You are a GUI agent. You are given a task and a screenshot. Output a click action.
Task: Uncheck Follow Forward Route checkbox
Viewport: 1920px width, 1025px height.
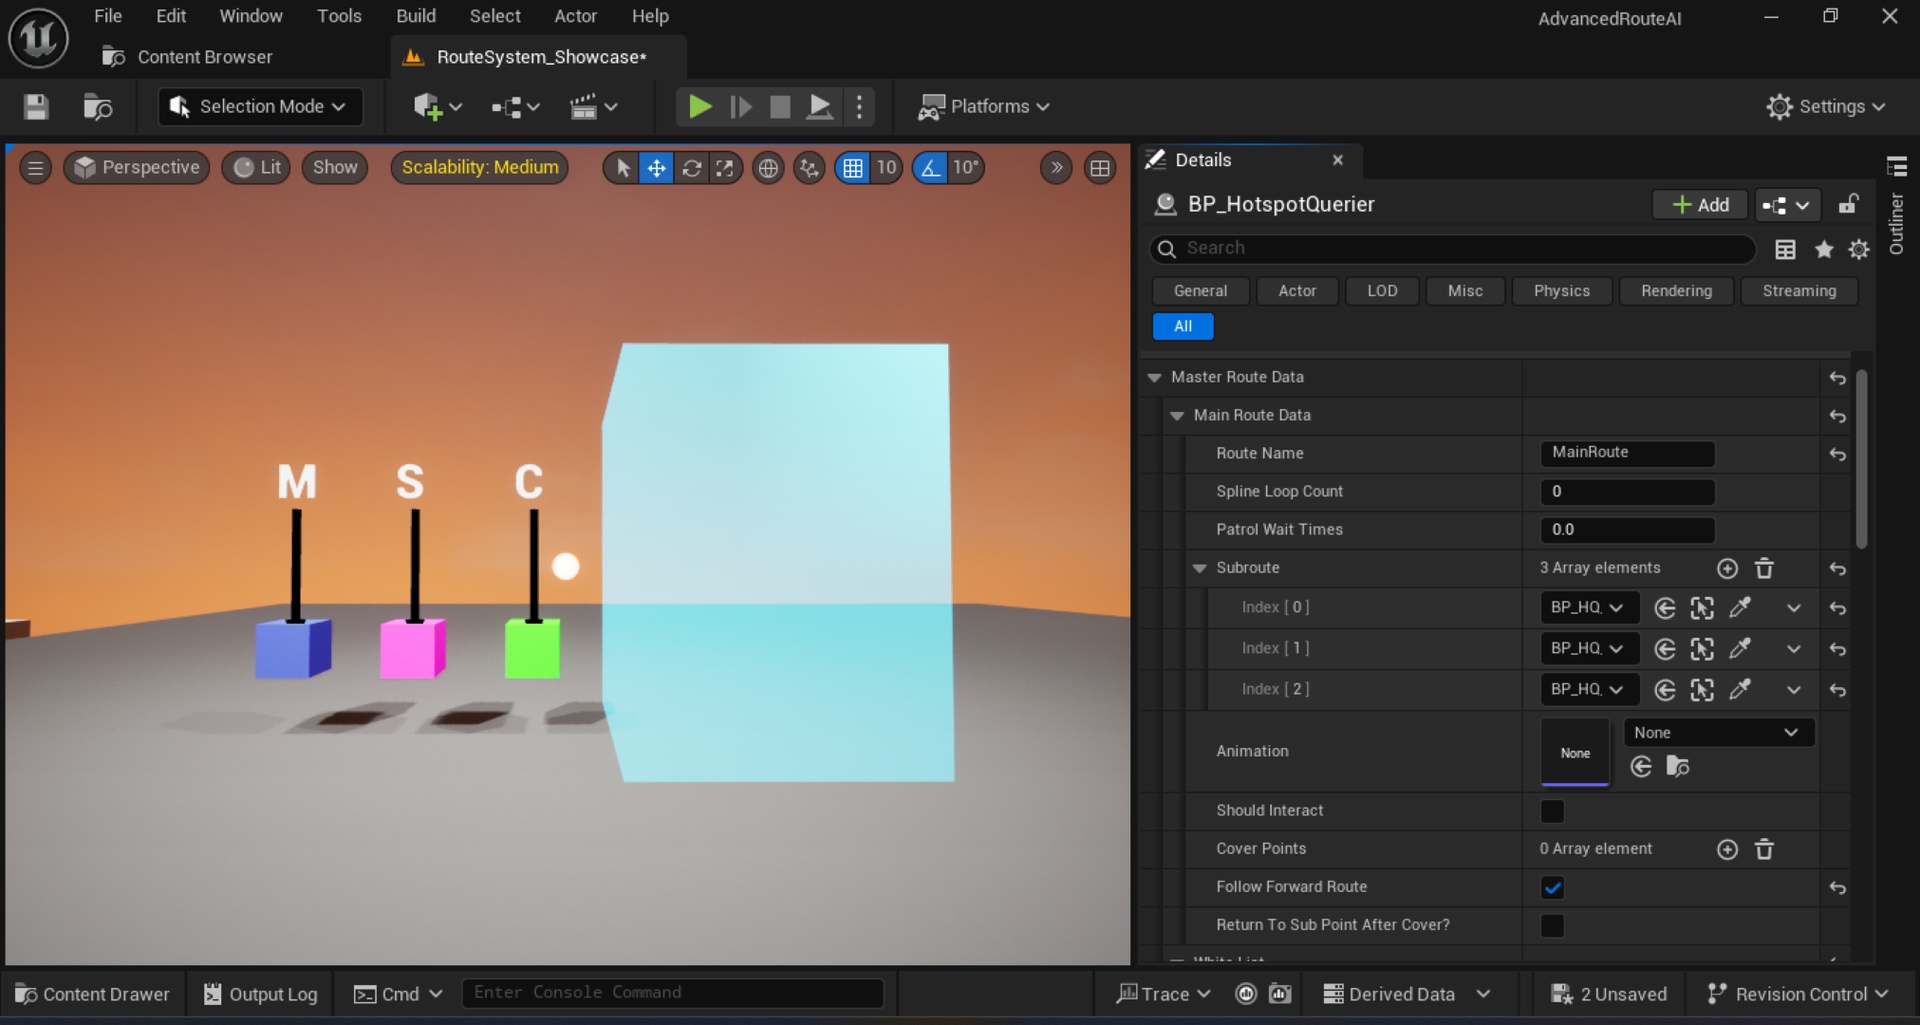tap(1552, 887)
